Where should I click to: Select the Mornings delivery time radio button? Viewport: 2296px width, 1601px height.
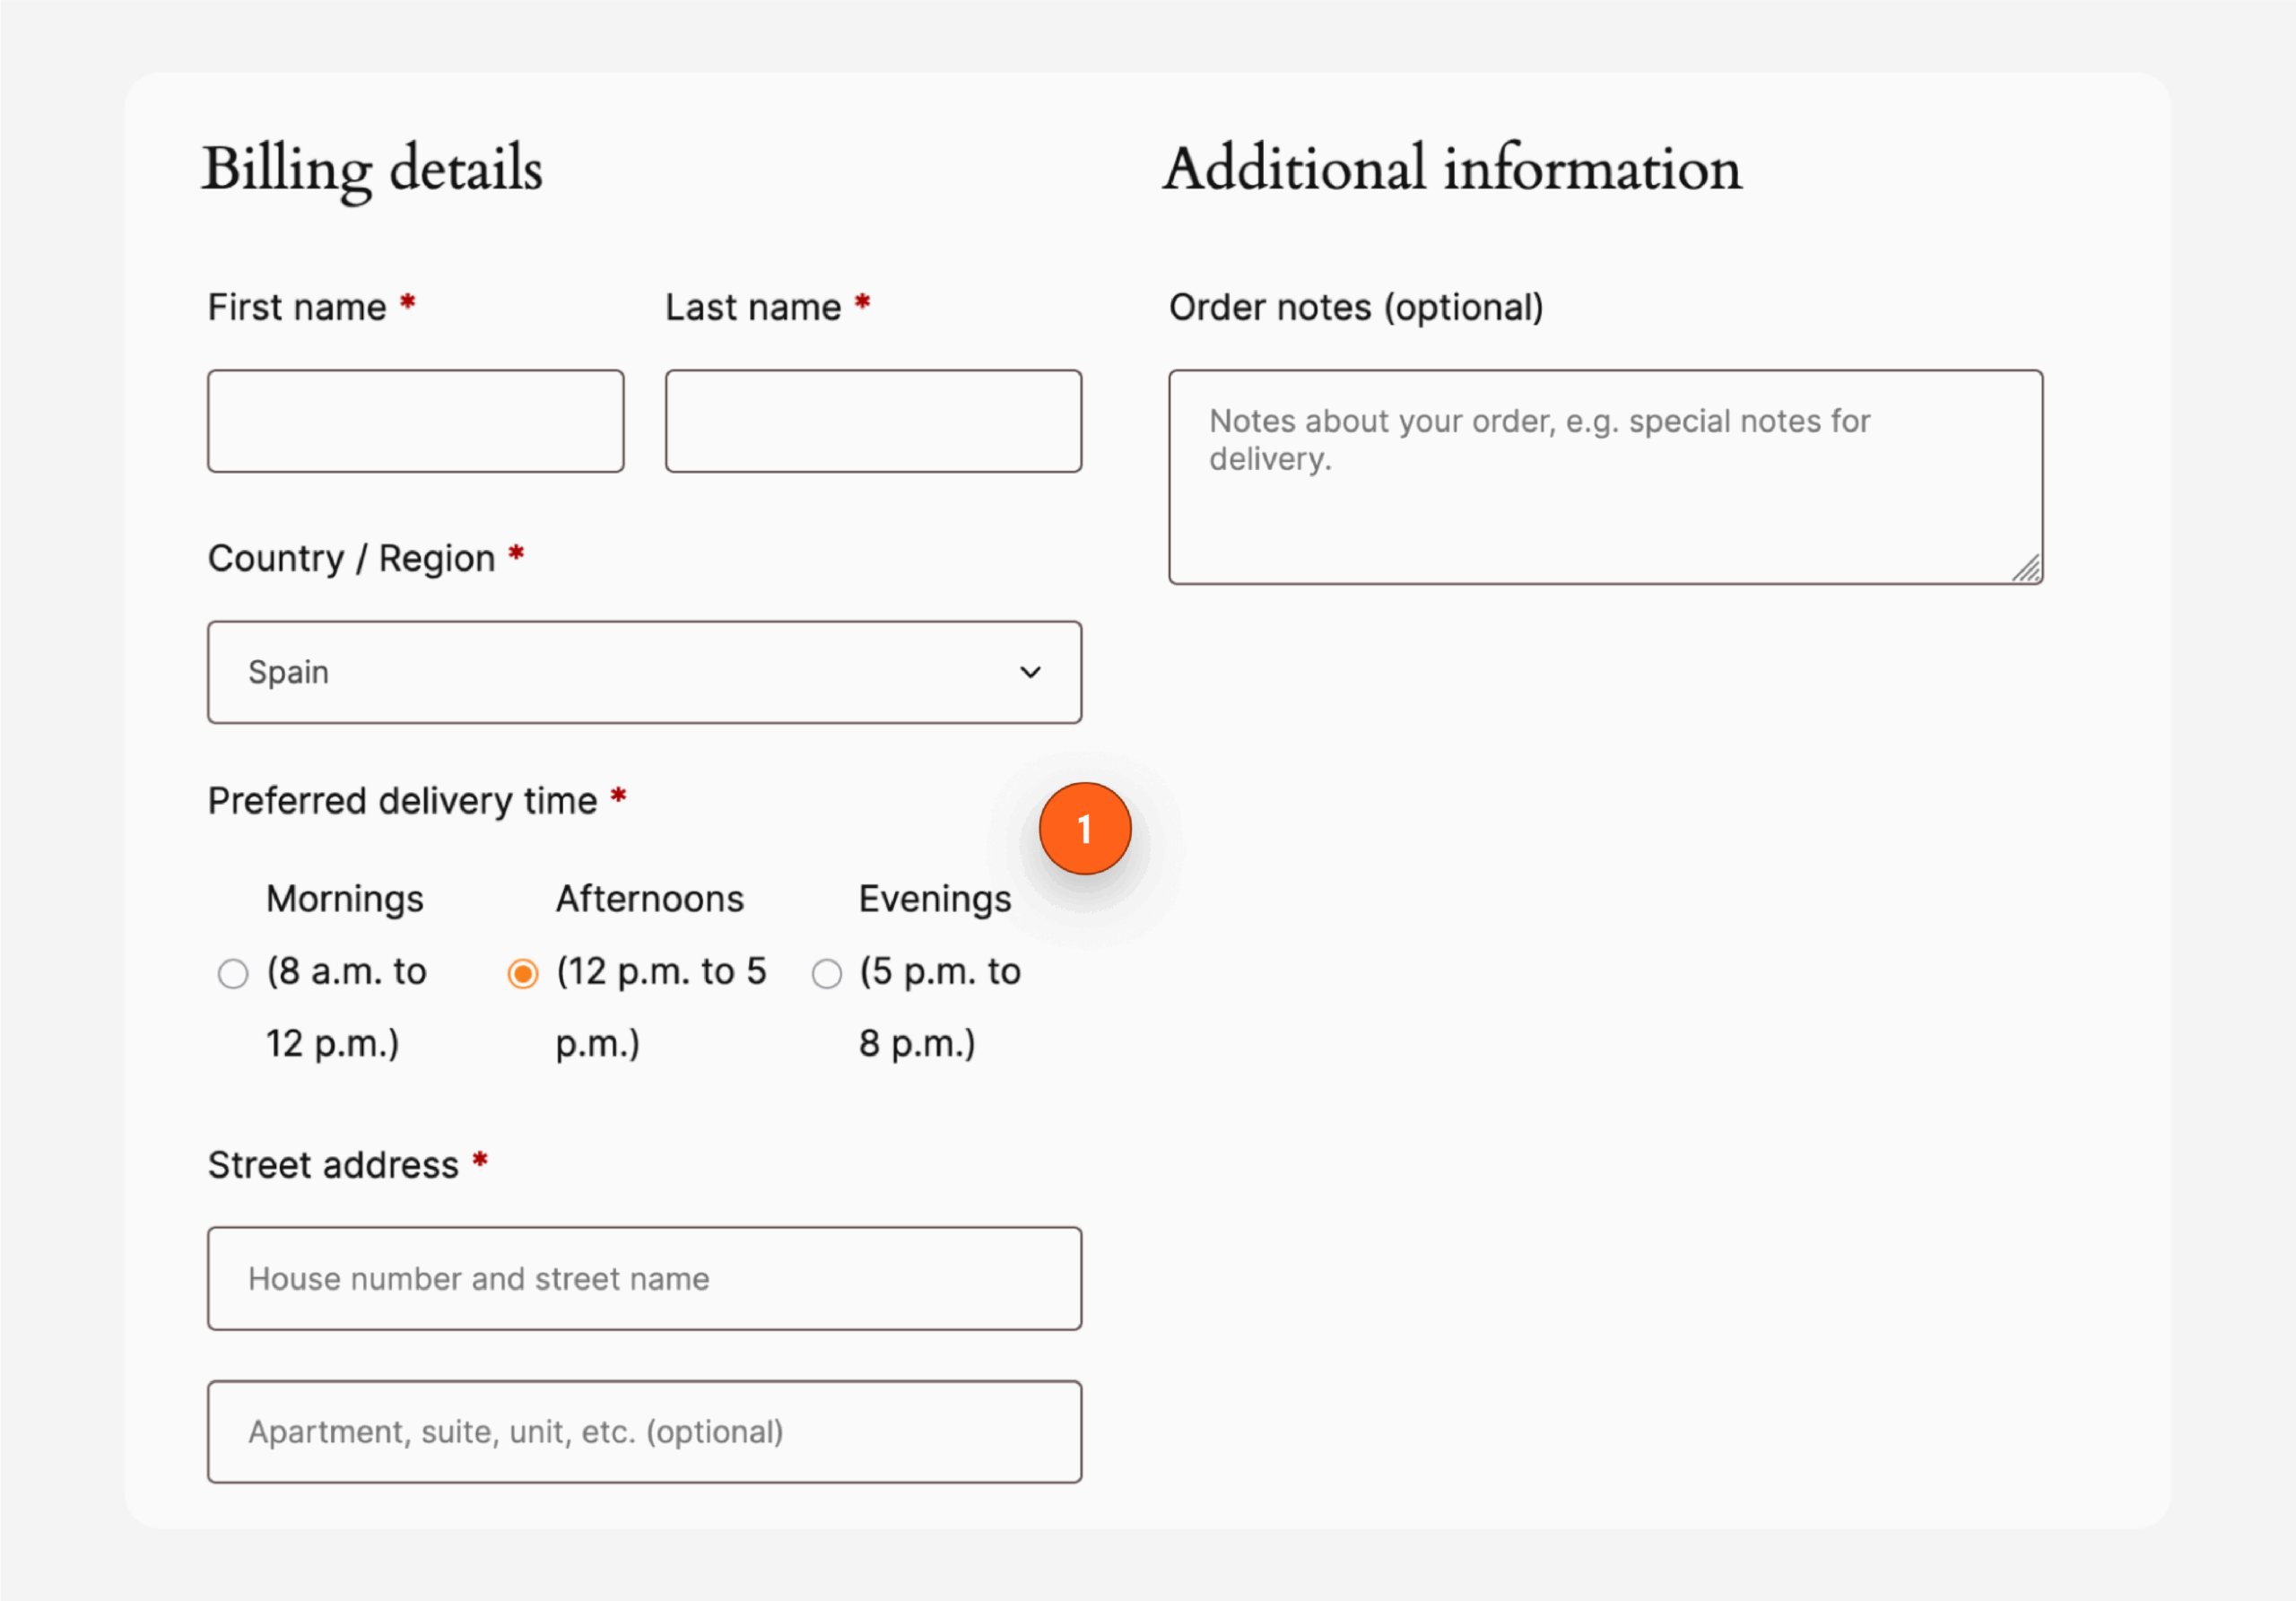[234, 972]
